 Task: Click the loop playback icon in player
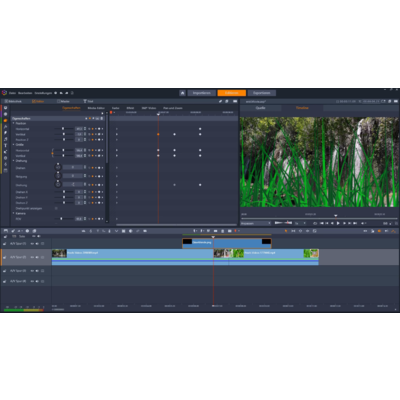tap(315, 223)
